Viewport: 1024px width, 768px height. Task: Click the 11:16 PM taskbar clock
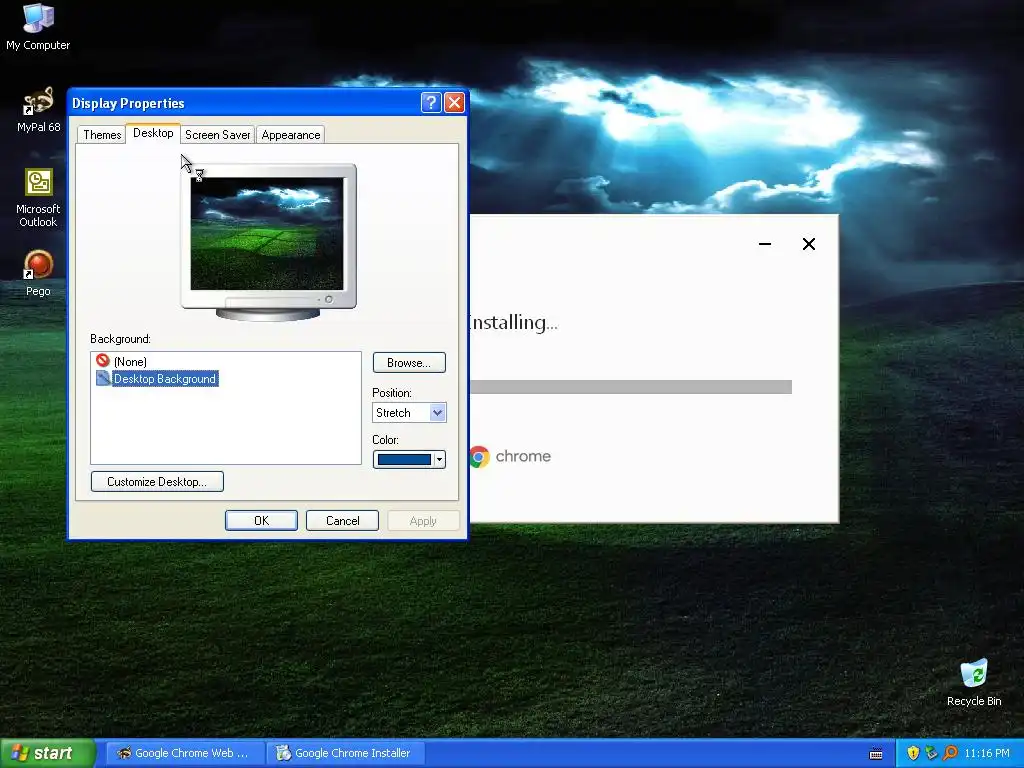pyautogui.click(x=987, y=753)
